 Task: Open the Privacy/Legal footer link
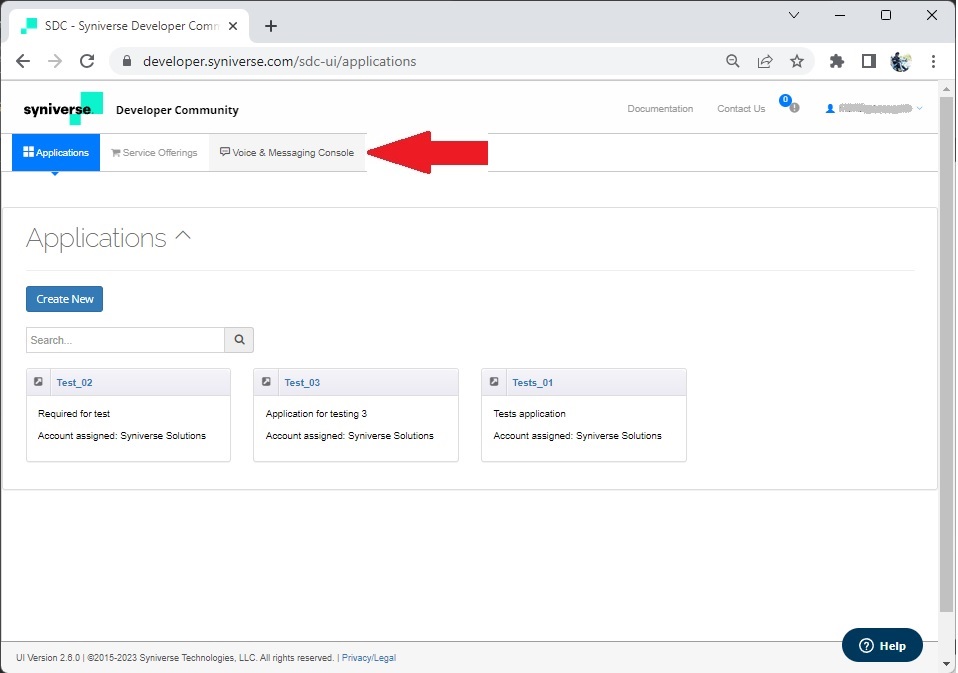click(x=368, y=658)
